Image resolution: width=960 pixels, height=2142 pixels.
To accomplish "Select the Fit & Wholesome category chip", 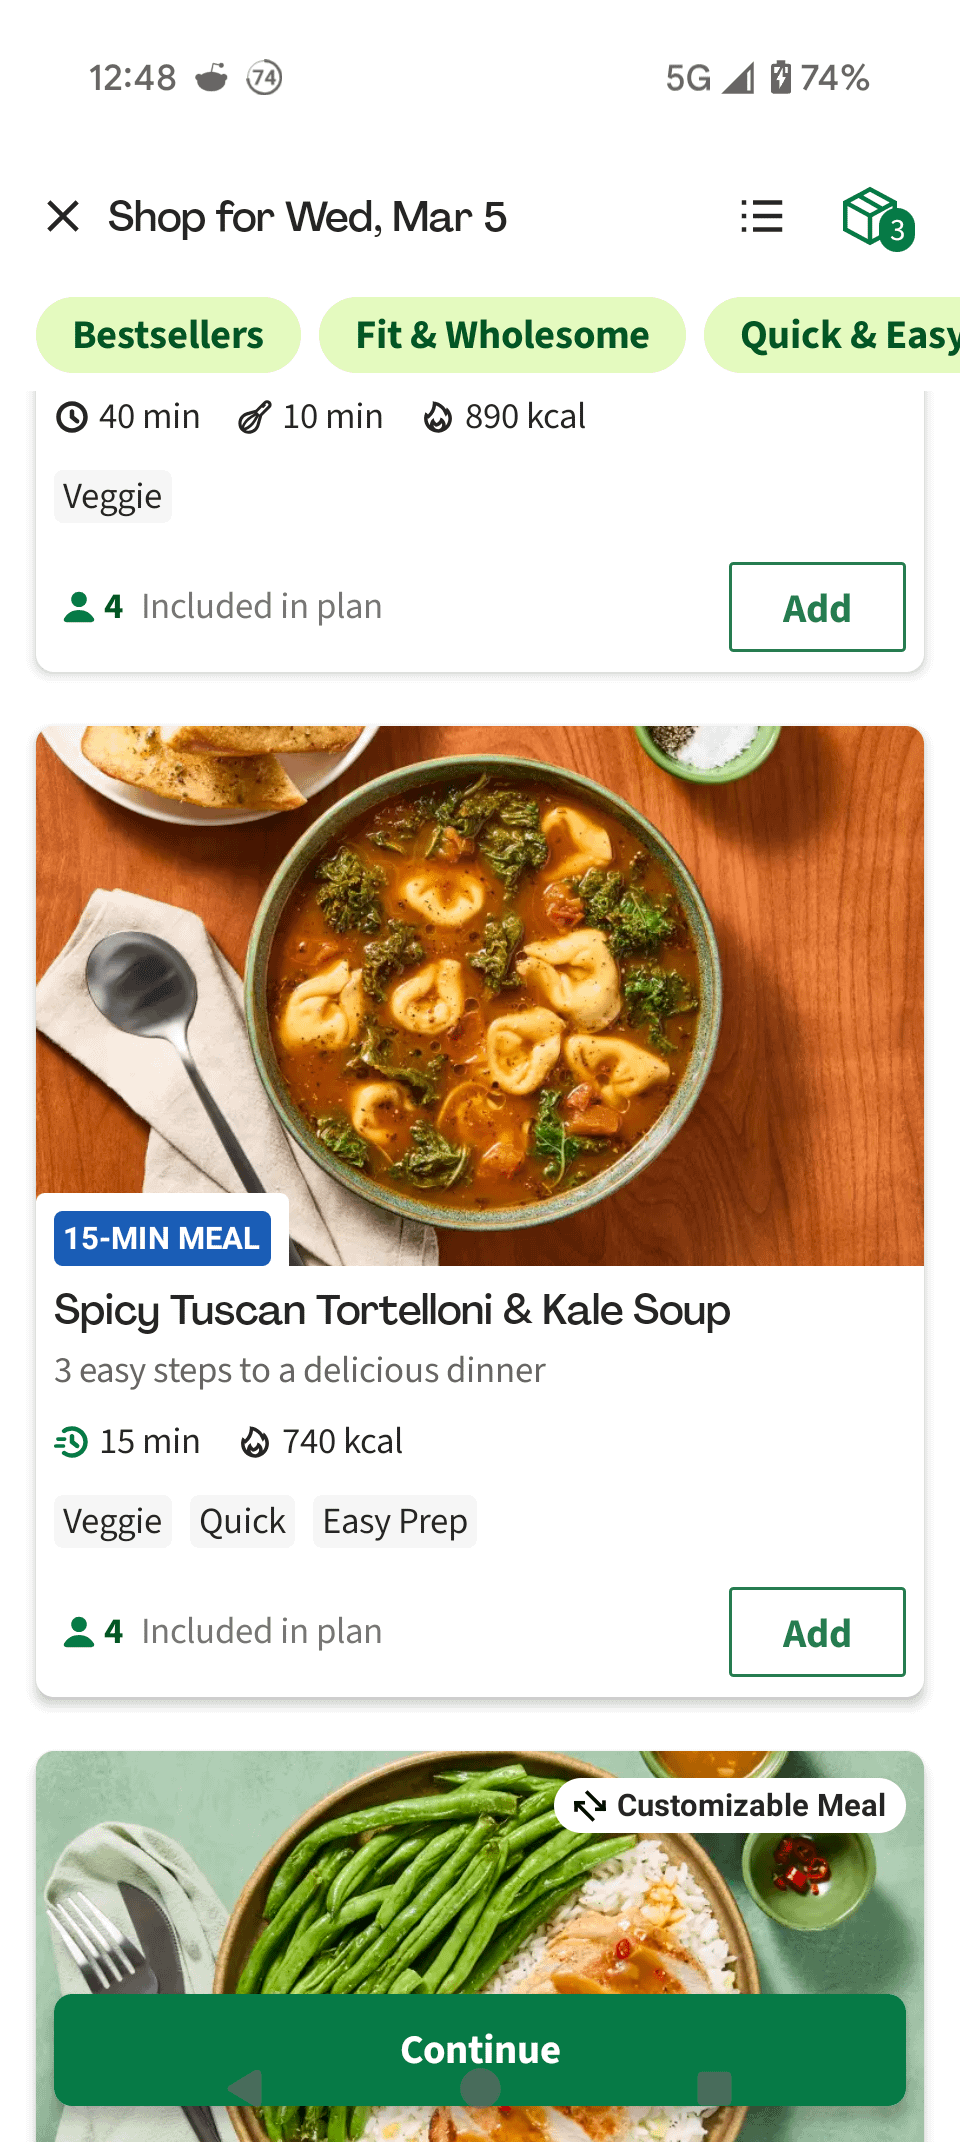I will pos(502,335).
